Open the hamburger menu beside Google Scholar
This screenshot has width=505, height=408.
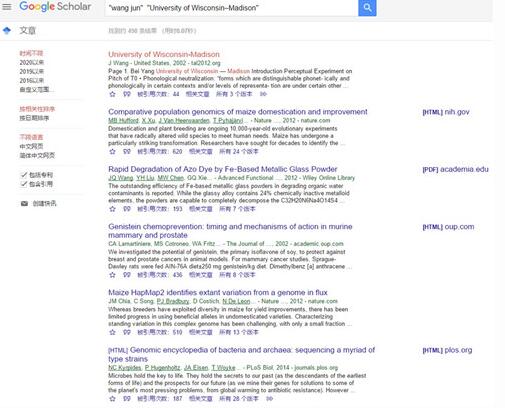(7, 7)
